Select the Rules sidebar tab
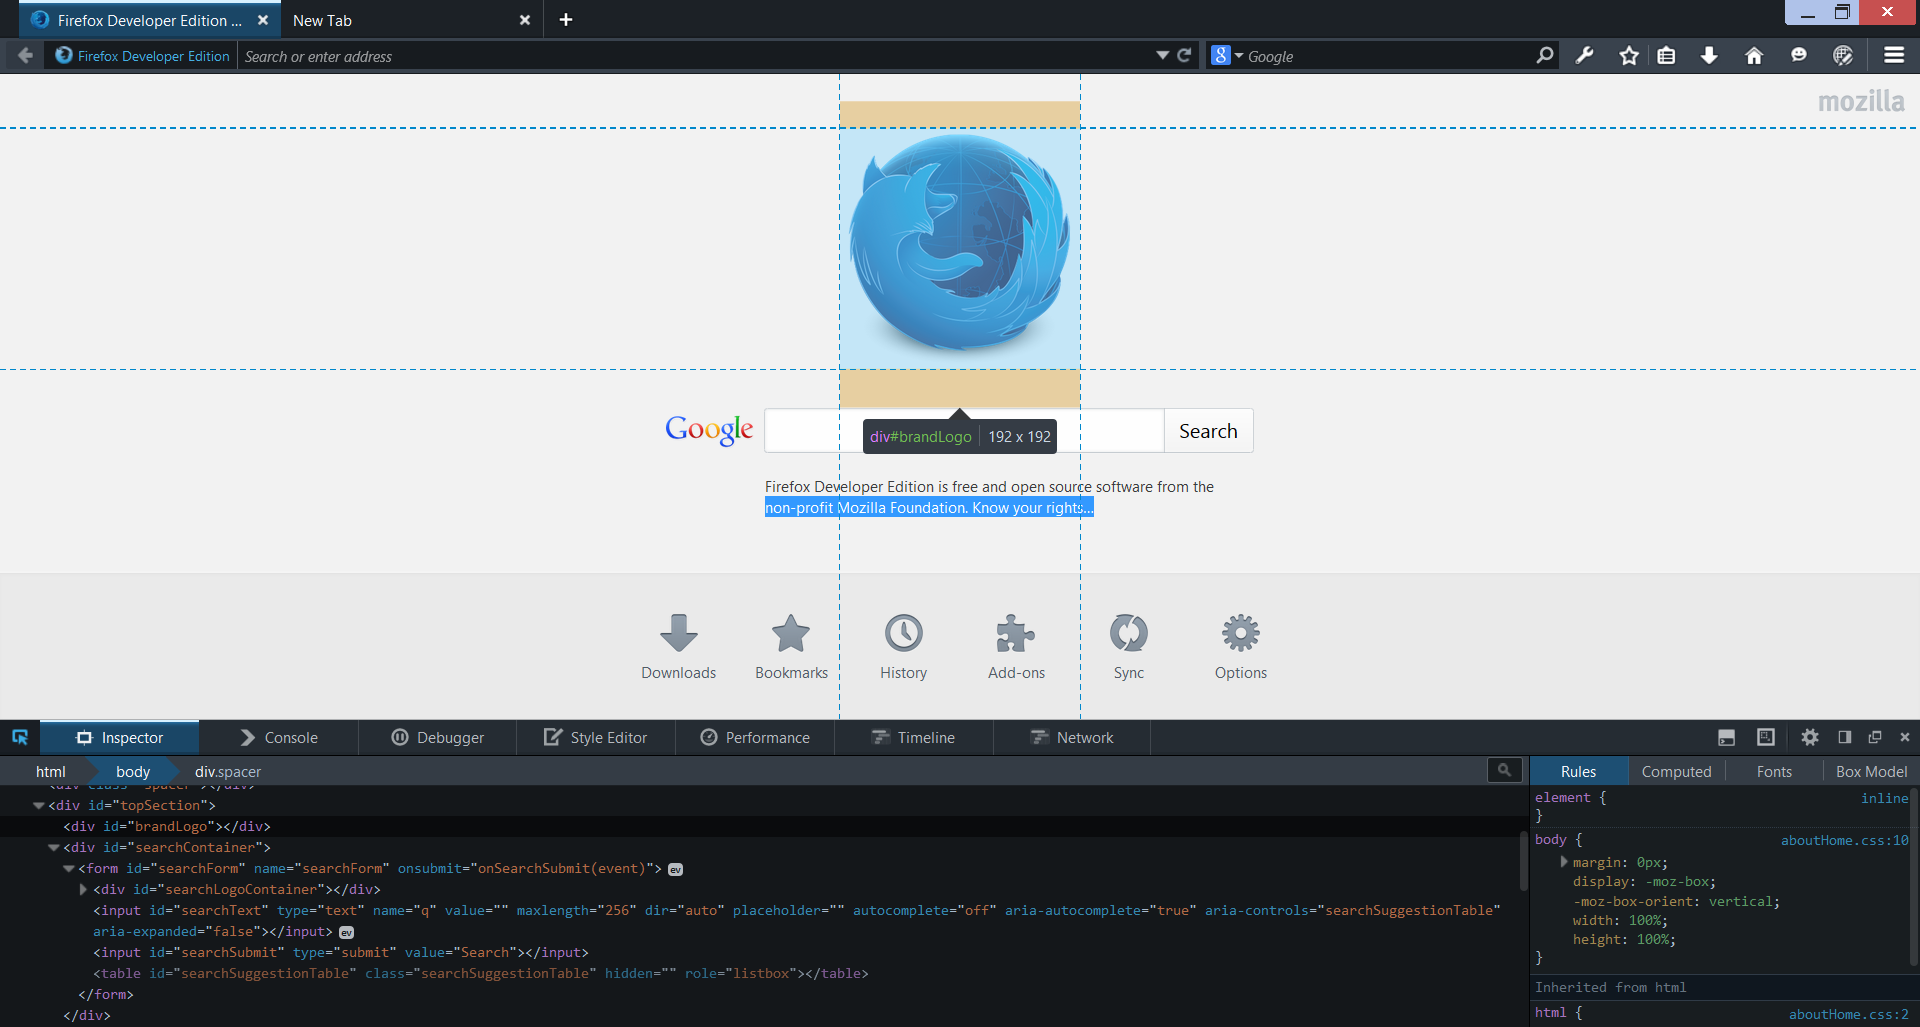Viewport: 1920px width, 1027px height. pyautogui.click(x=1578, y=772)
